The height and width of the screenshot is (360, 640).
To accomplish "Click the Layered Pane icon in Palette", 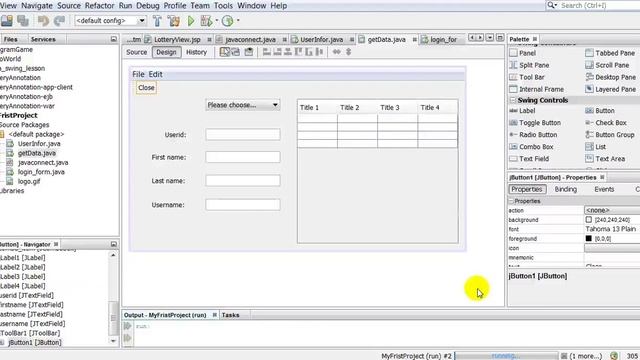I will point(589,89).
